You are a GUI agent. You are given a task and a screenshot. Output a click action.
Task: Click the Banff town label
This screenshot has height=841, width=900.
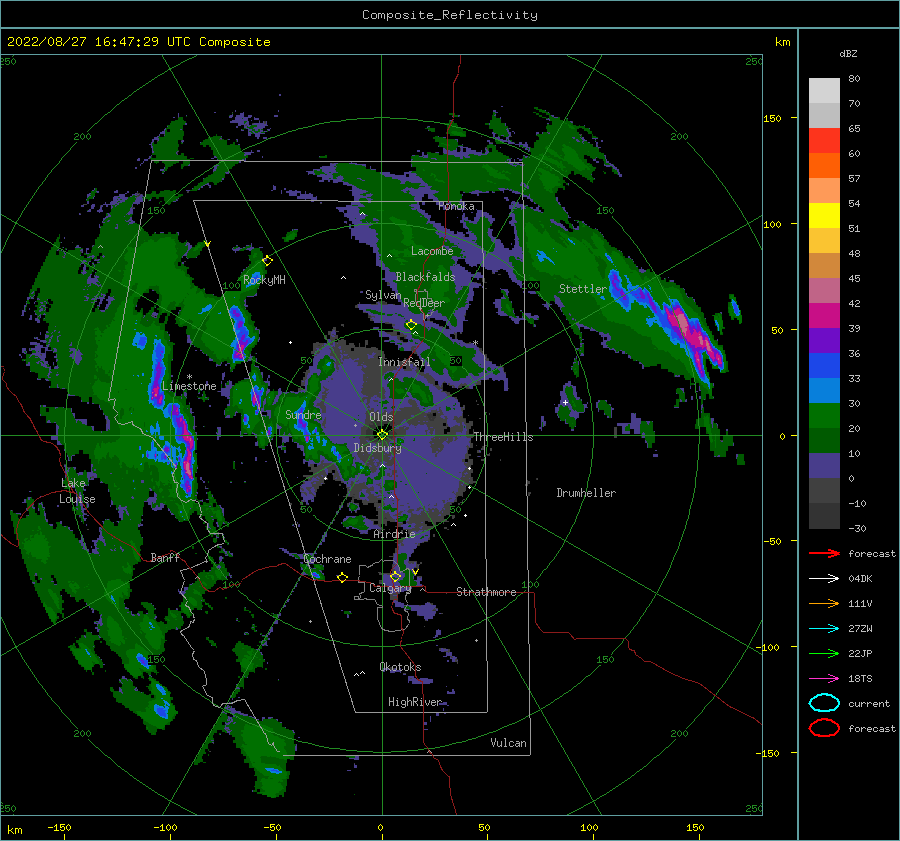click(165, 557)
